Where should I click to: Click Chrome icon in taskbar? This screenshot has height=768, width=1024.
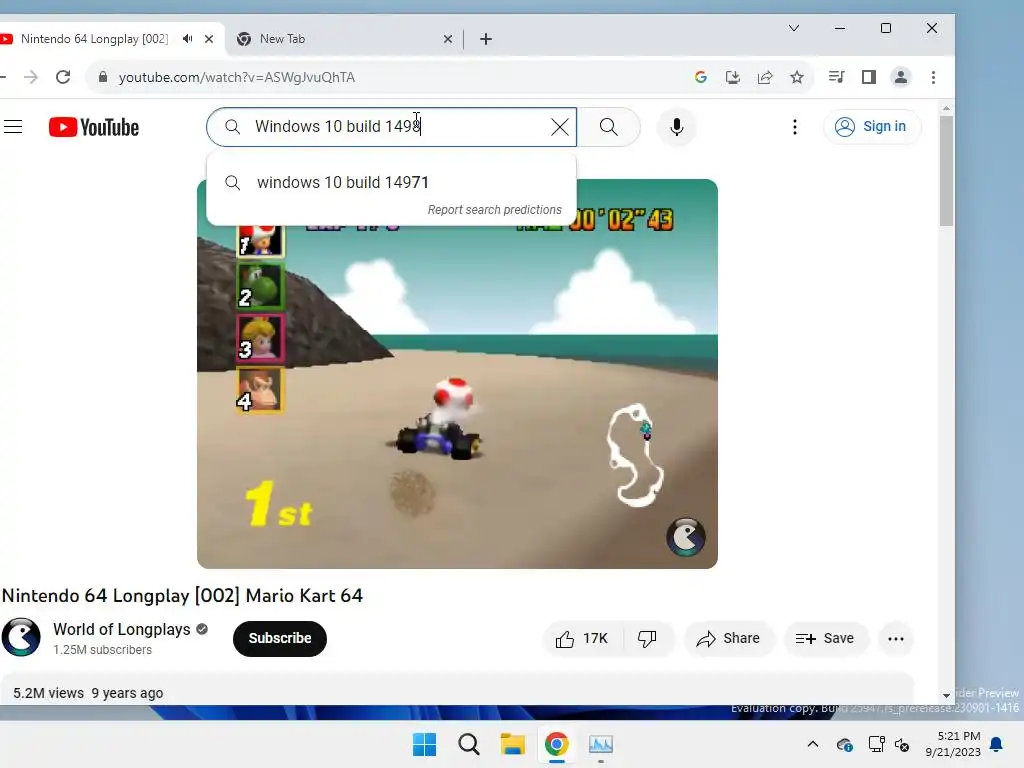click(x=556, y=744)
